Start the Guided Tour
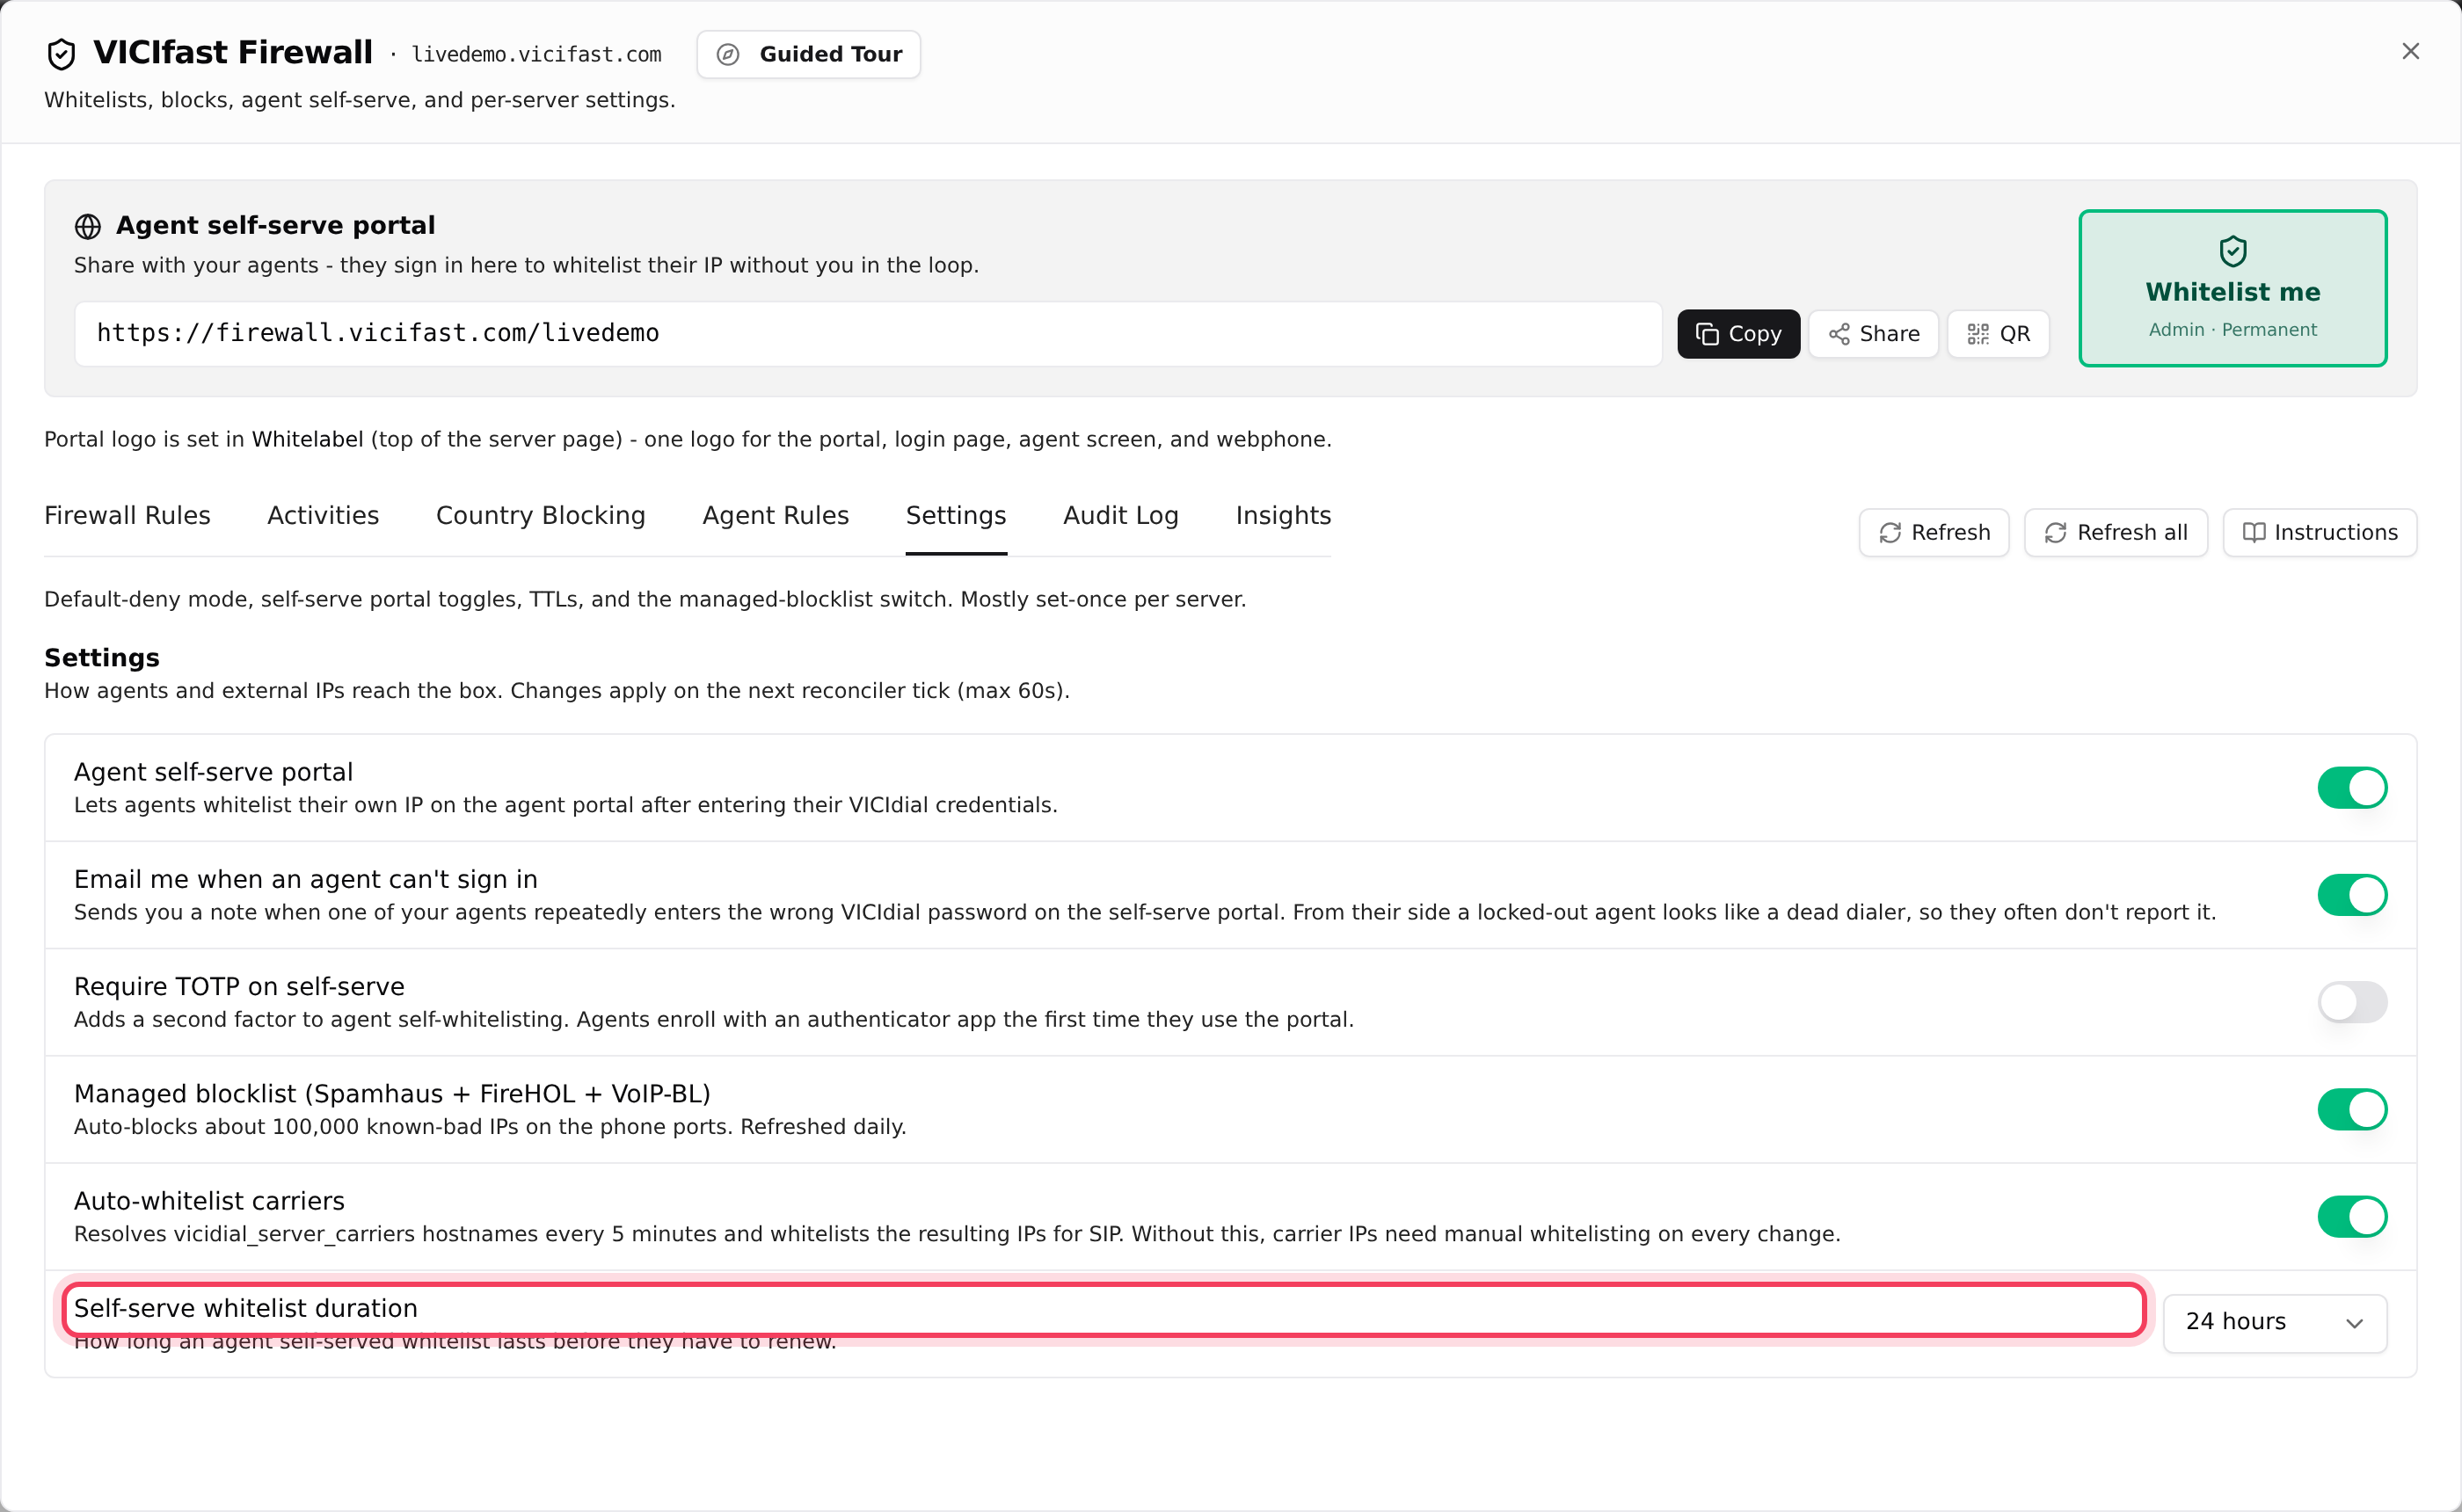The image size is (2462, 1512). point(808,54)
